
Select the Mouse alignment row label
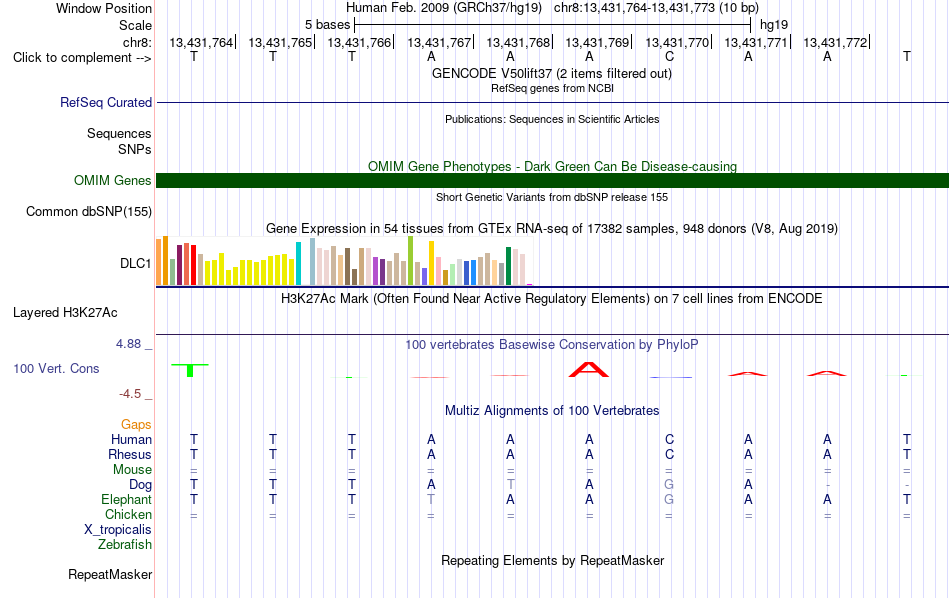tap(132, 470)
